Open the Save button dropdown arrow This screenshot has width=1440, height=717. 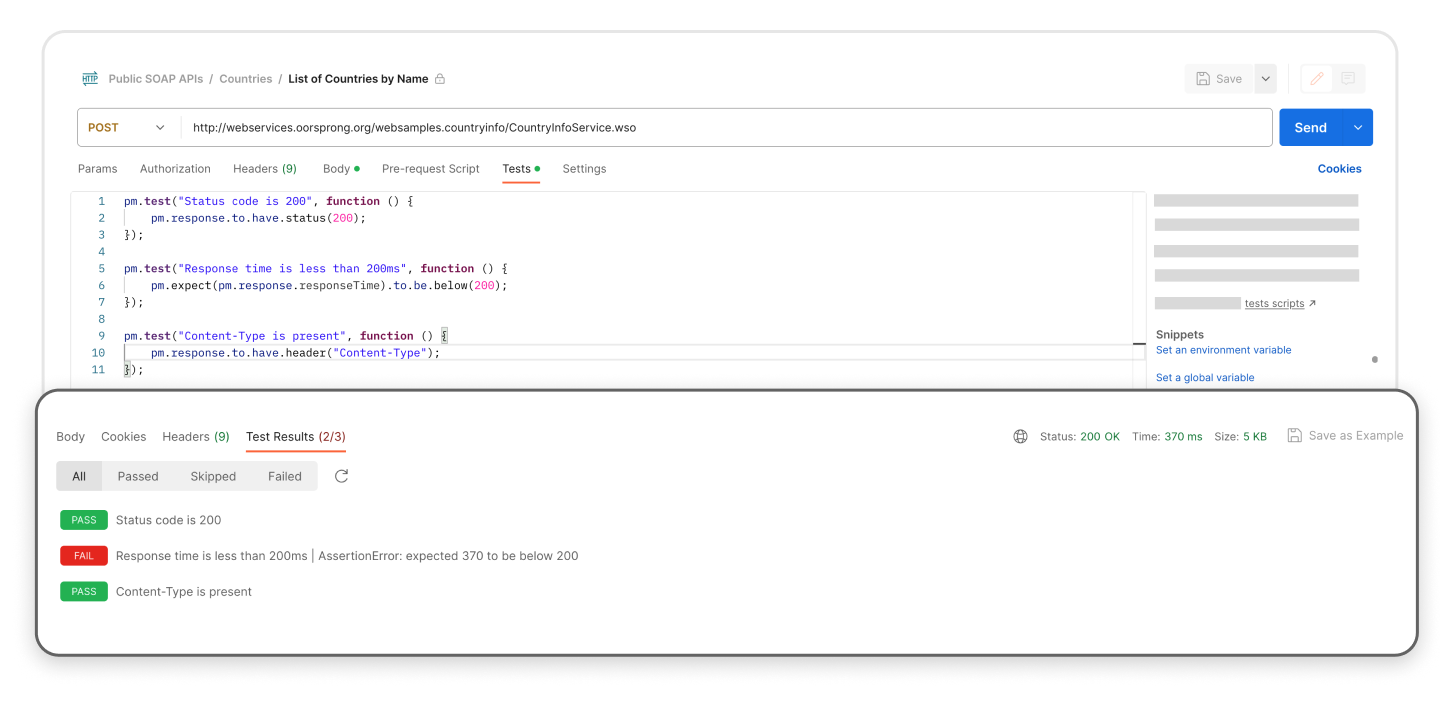1265,78
